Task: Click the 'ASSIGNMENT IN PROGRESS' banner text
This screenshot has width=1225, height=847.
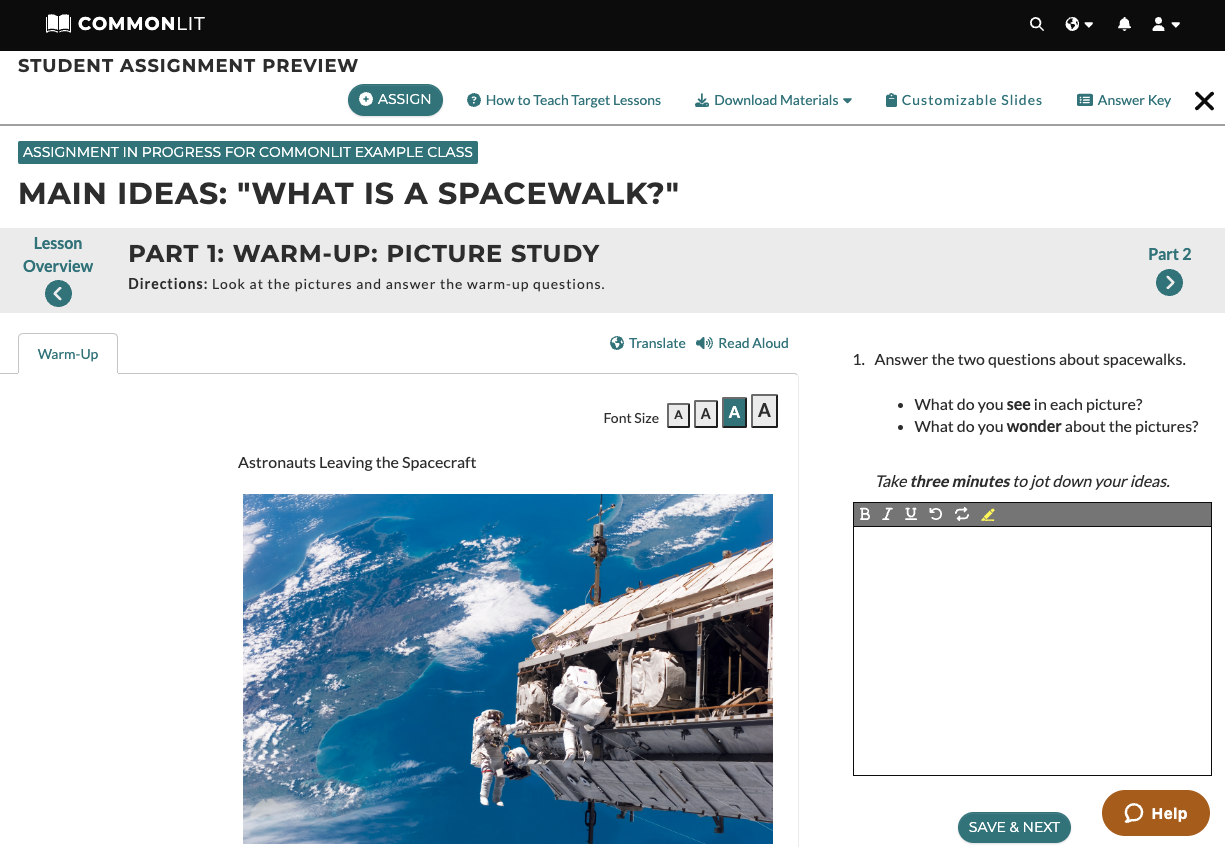Action: coord(248,152)
